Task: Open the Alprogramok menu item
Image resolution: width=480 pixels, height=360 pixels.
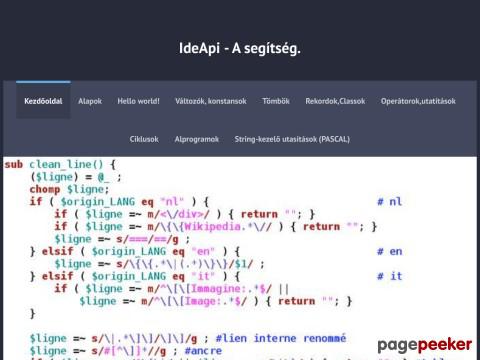Action: tap(197, 139)
